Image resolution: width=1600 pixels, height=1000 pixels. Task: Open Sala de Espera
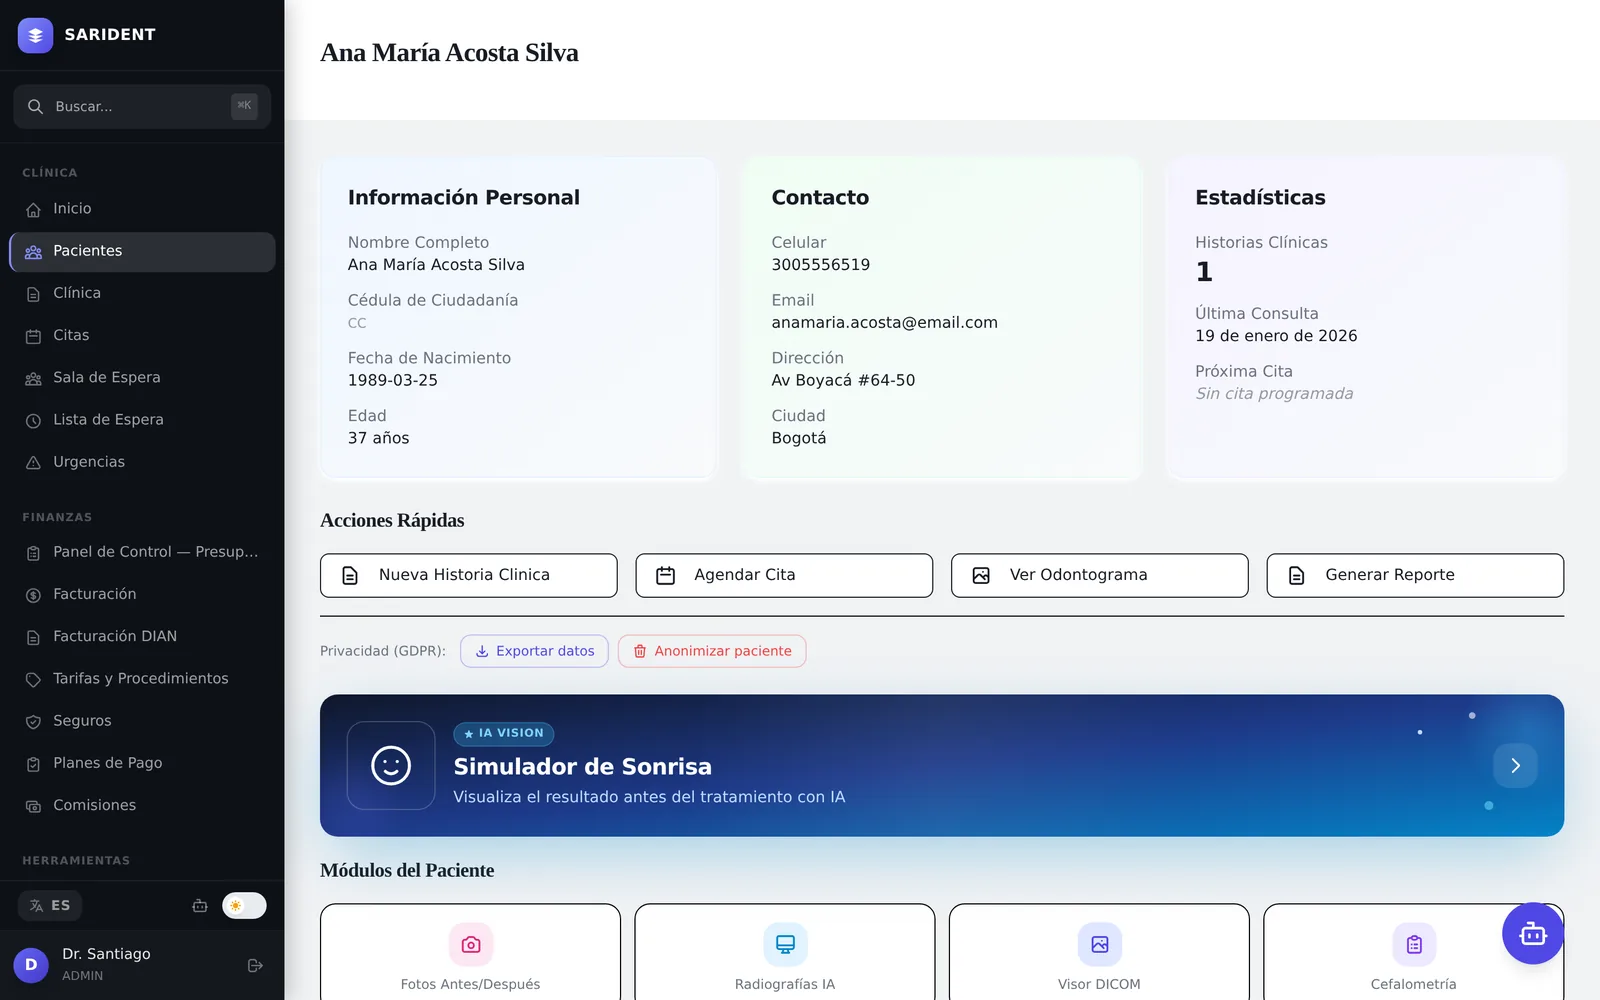(142, 378)
